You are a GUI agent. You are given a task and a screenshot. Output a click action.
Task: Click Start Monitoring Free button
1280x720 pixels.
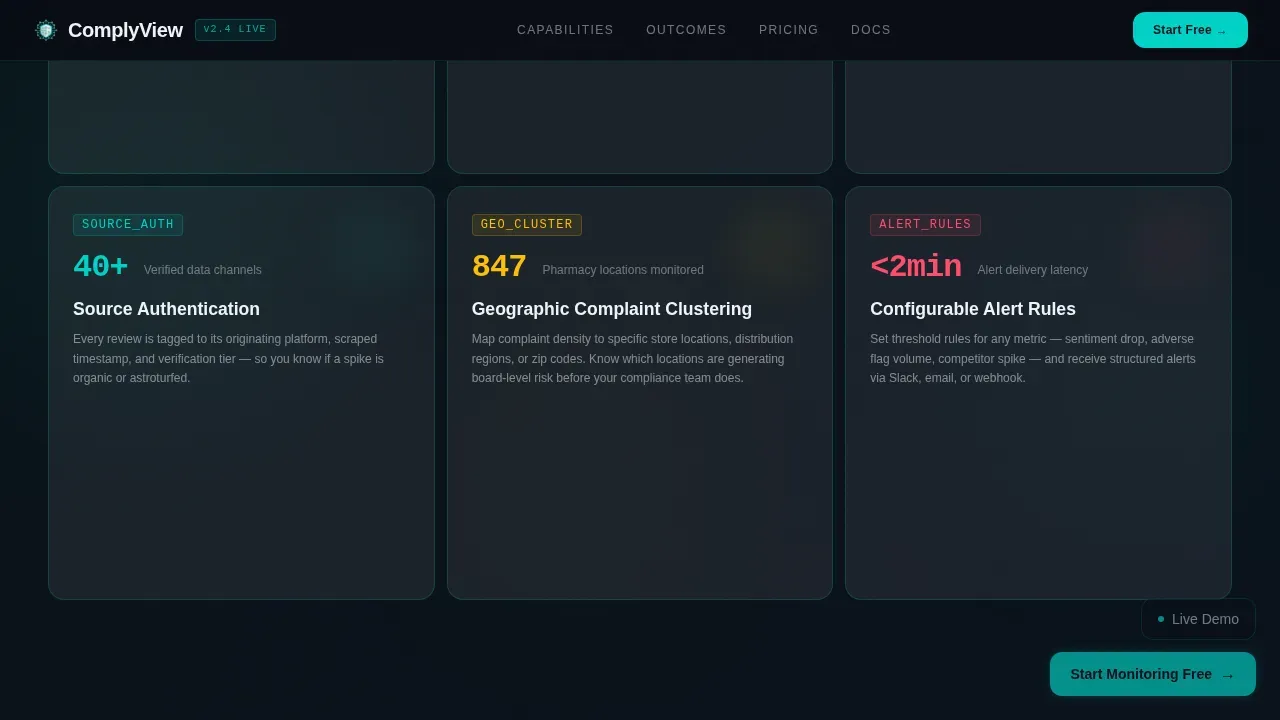coord(1153,674)
